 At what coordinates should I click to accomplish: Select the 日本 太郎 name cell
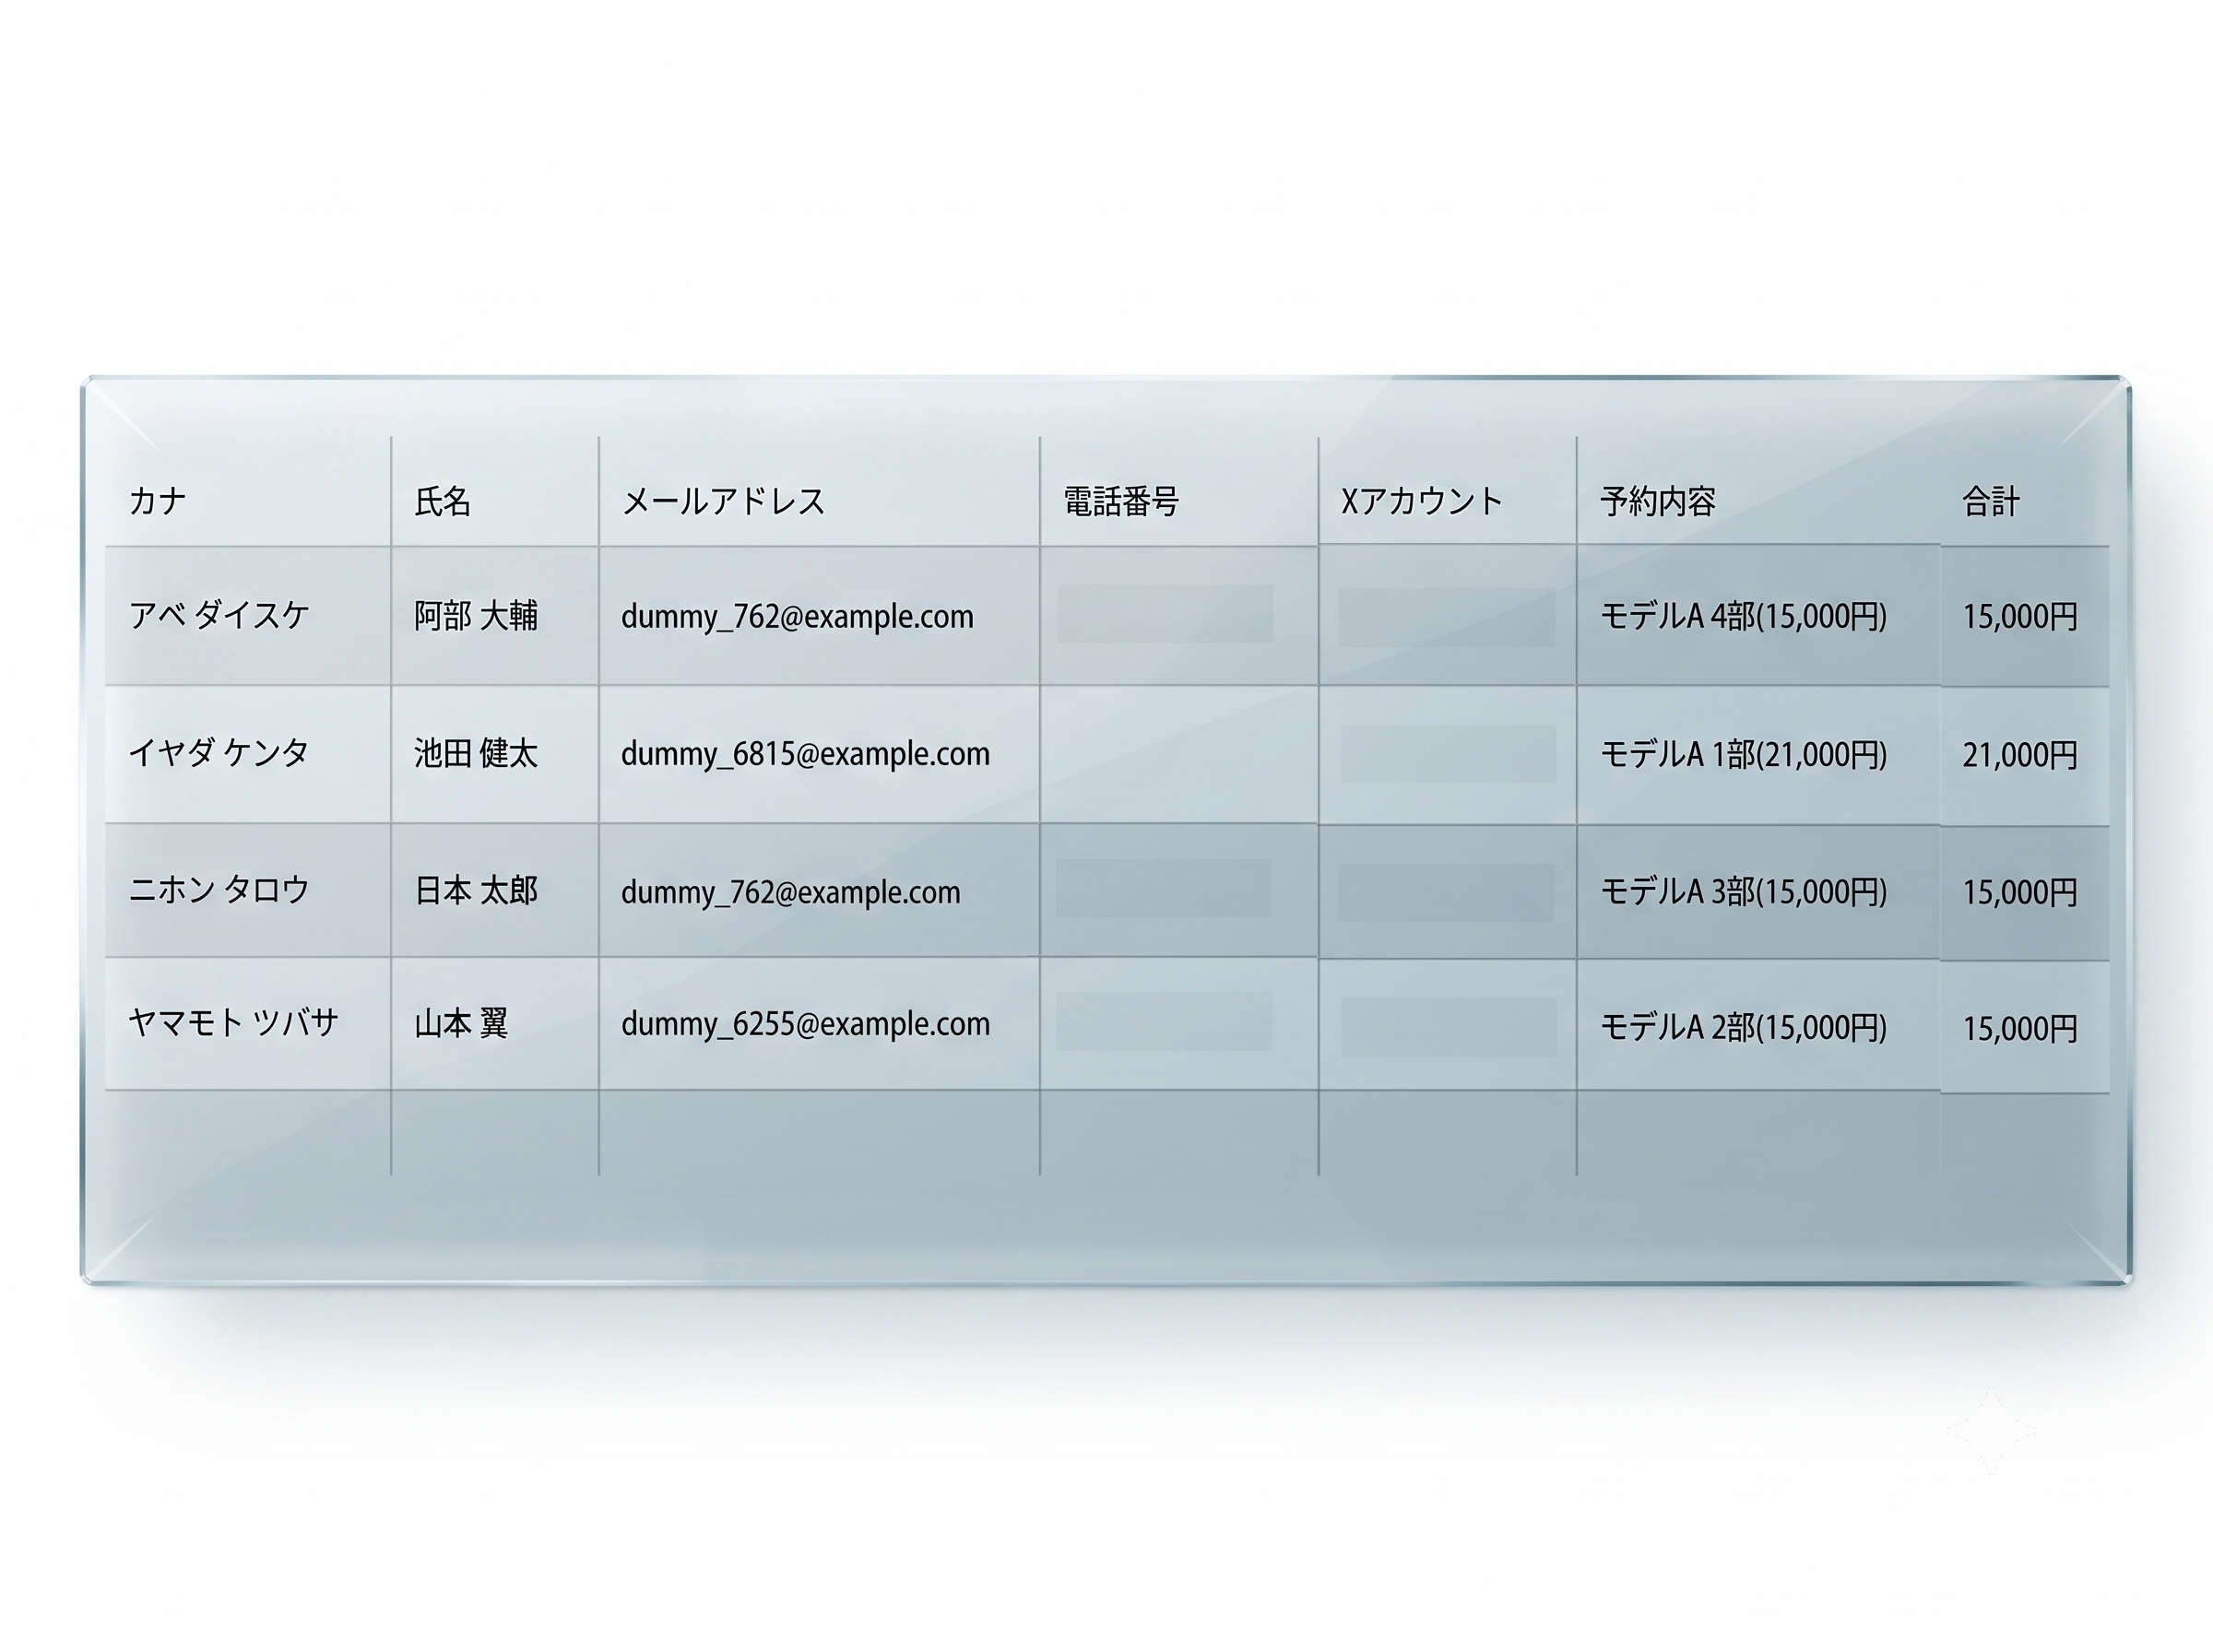(x=495, y=890)
